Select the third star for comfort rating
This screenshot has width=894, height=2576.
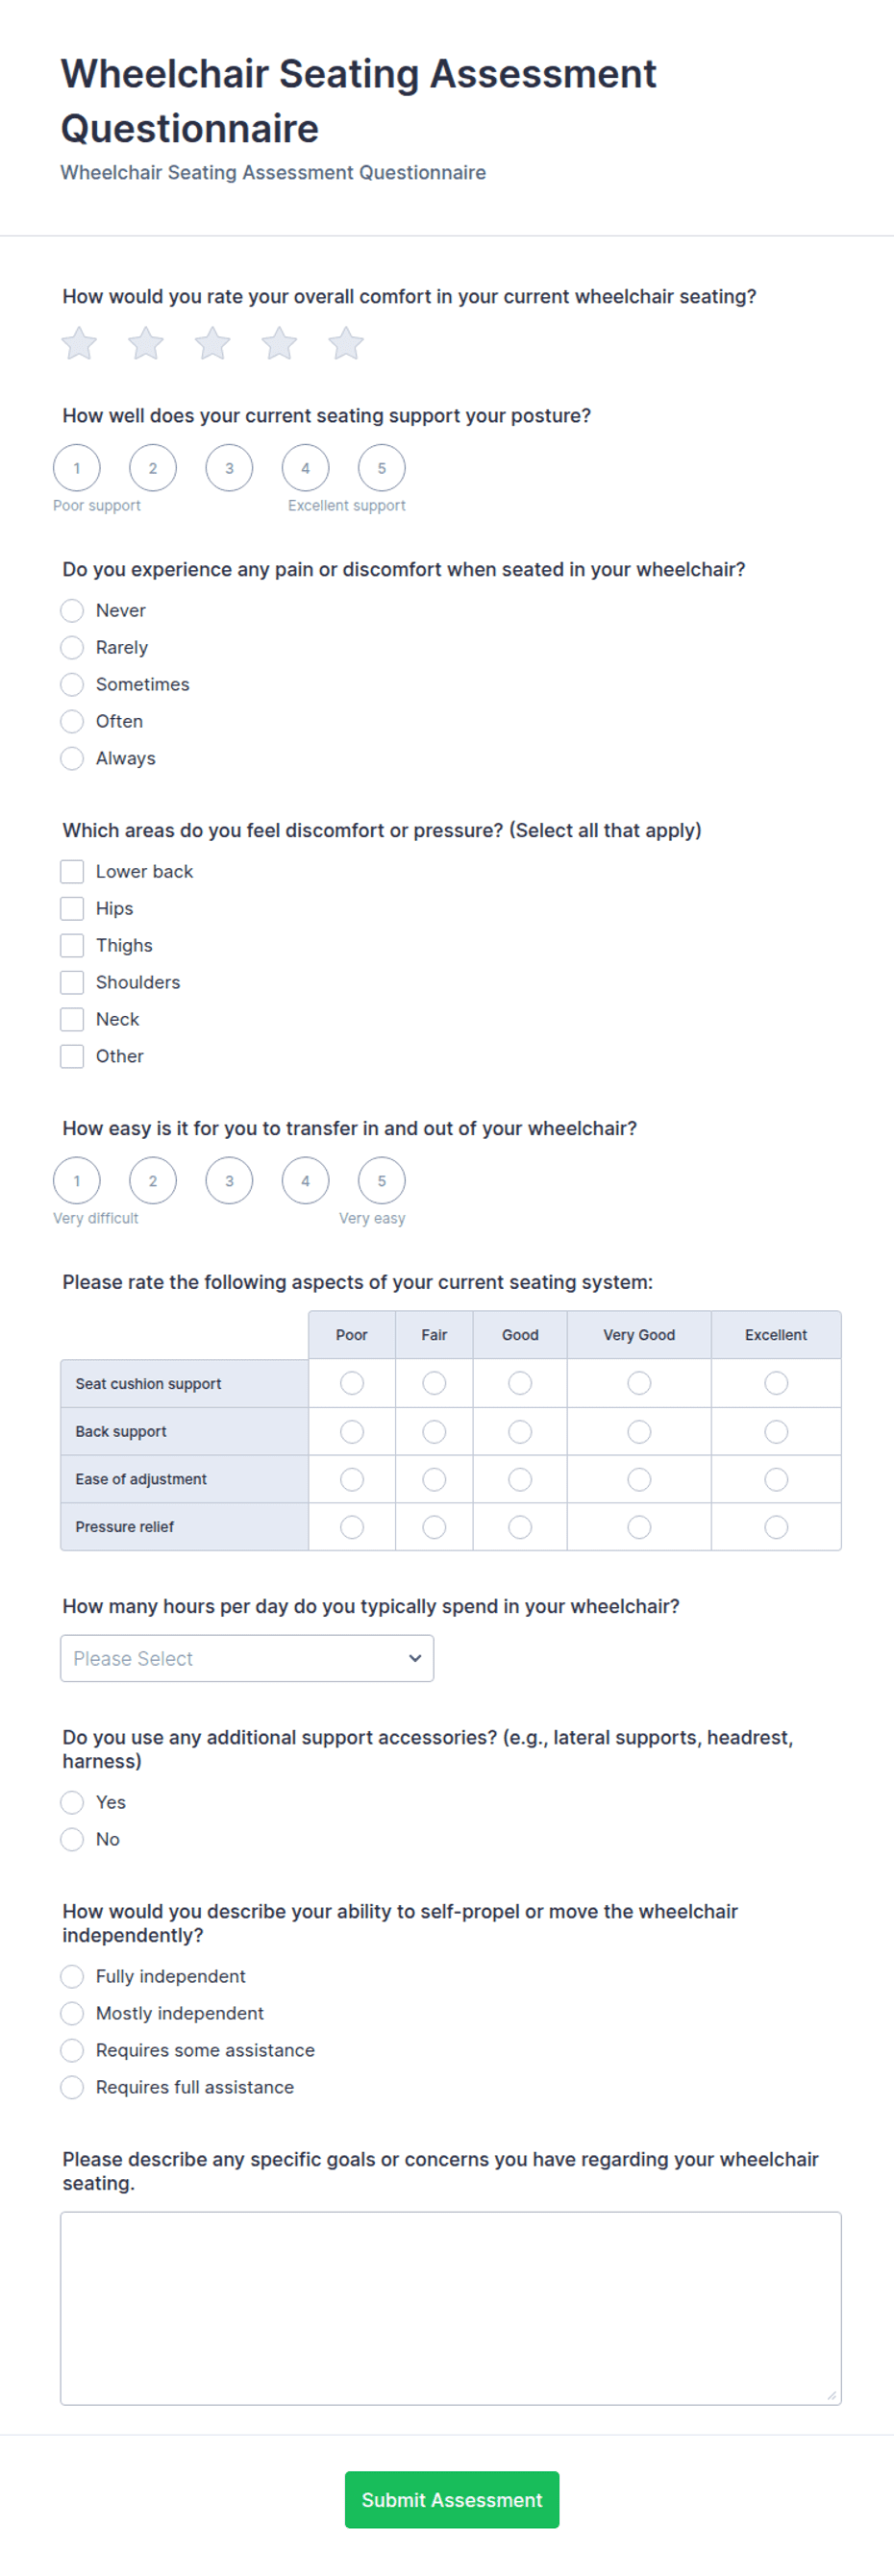212,344
